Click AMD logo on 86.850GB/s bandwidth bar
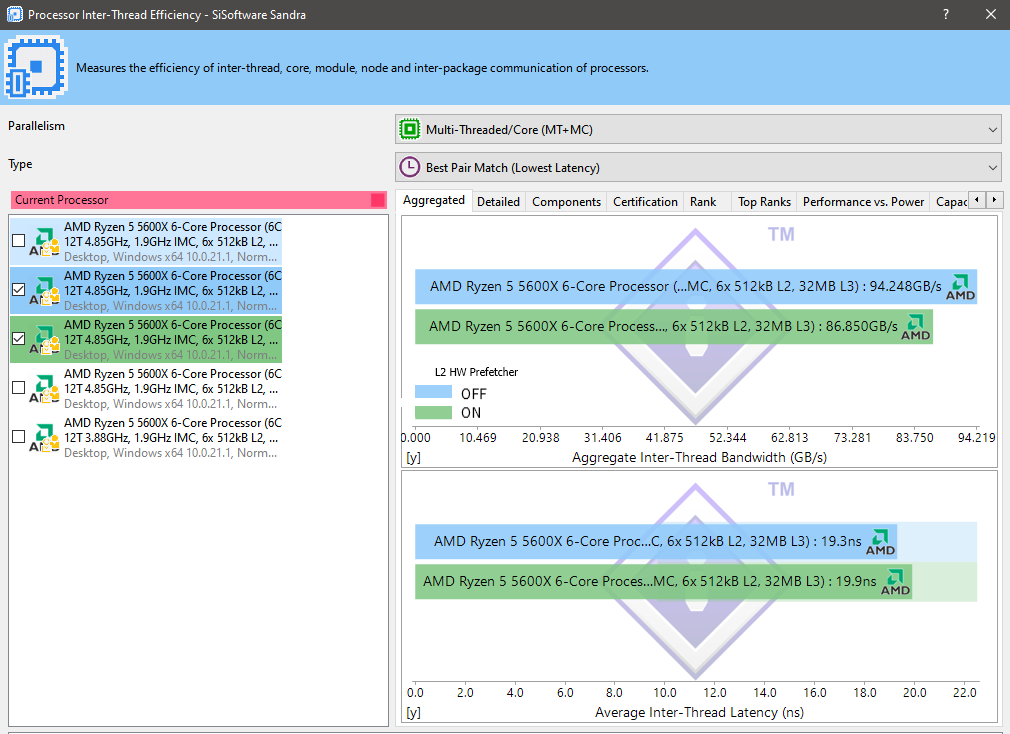 click(x=915, y=327)
